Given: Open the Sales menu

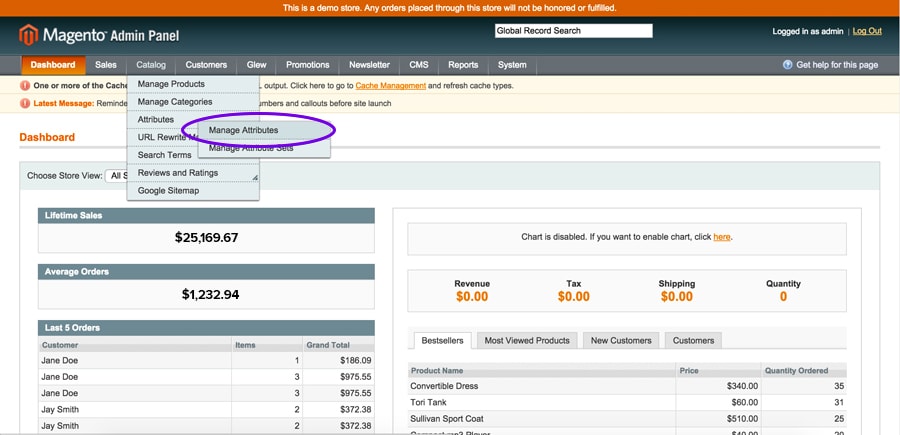Looking at the screenshot, I should [106, 65].
